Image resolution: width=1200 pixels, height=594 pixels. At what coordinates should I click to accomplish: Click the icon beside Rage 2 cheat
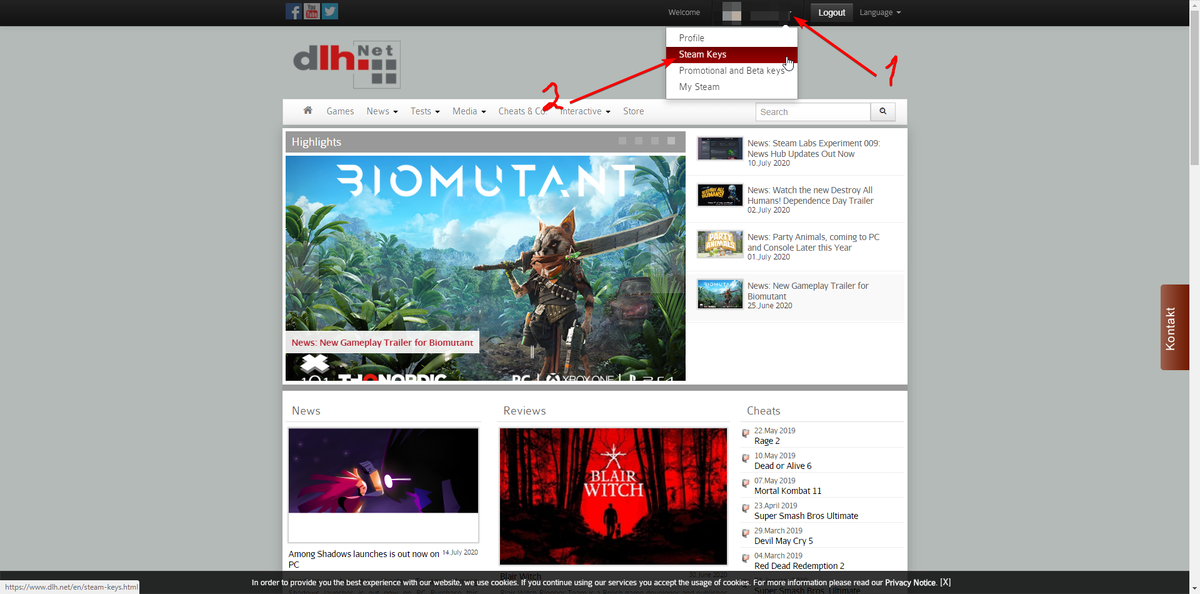click(x=746, y=435)
